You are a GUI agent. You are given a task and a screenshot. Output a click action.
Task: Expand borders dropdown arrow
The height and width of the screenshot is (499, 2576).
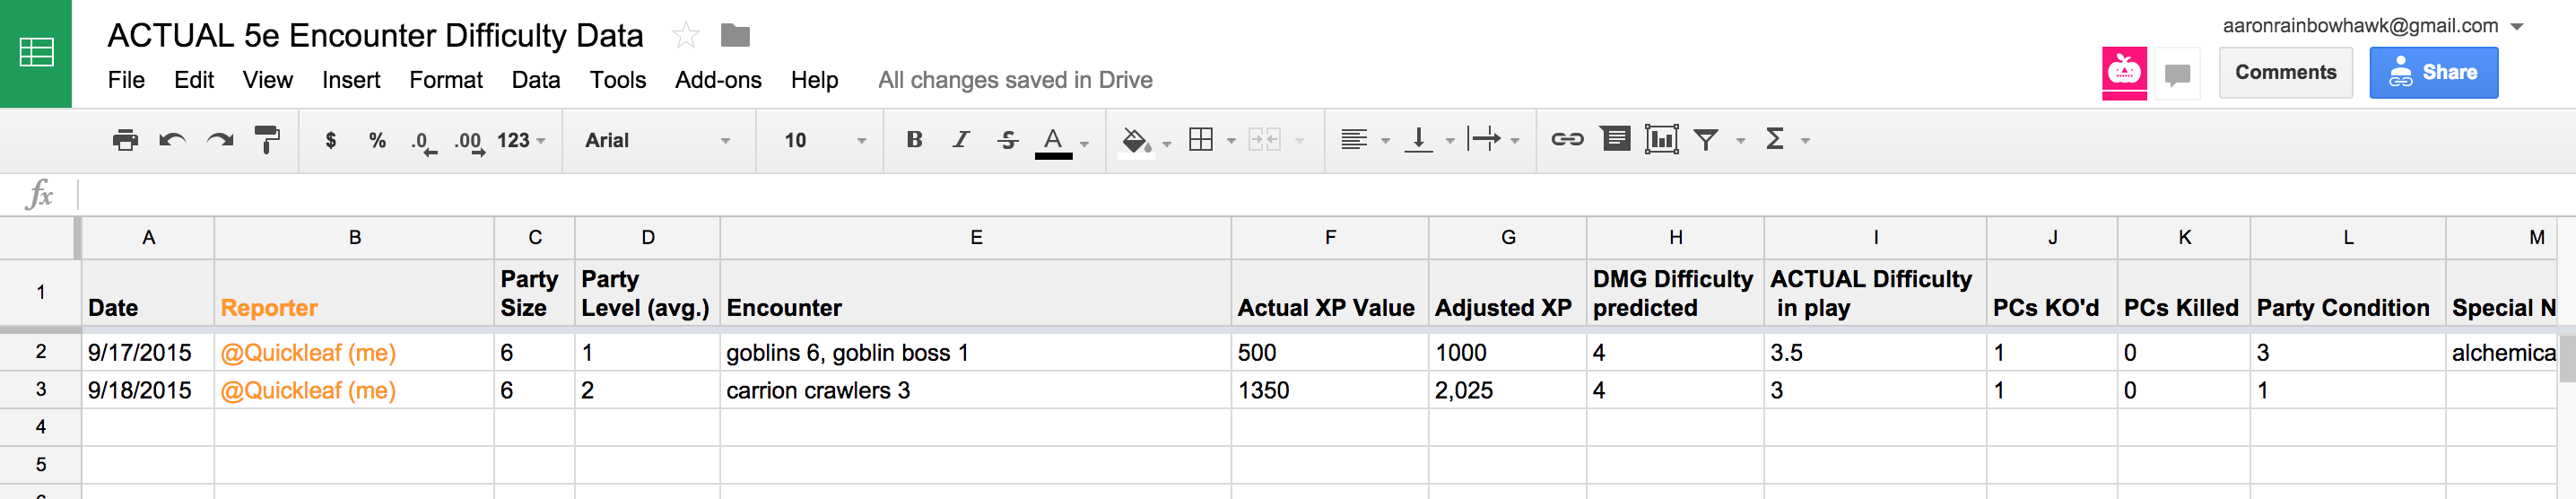[1231, 142]
